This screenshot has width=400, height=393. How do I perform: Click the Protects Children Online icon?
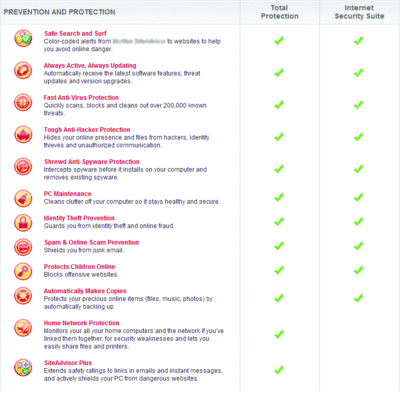click(x=23, y=271)
